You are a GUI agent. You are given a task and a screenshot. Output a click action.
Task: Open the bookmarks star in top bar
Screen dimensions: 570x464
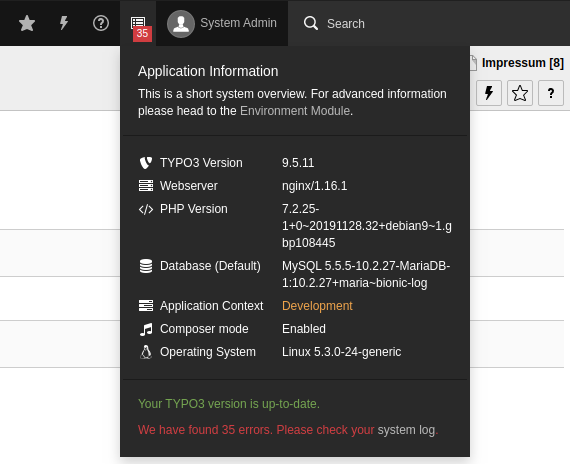point(27,23)
